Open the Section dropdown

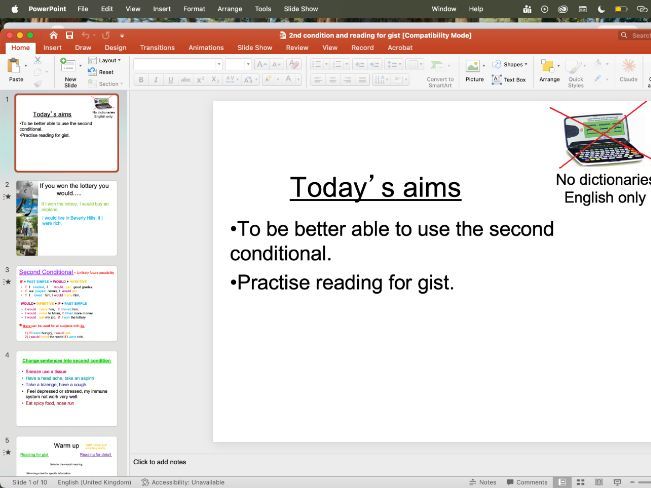pyautogui.click(x=105, y=83)
